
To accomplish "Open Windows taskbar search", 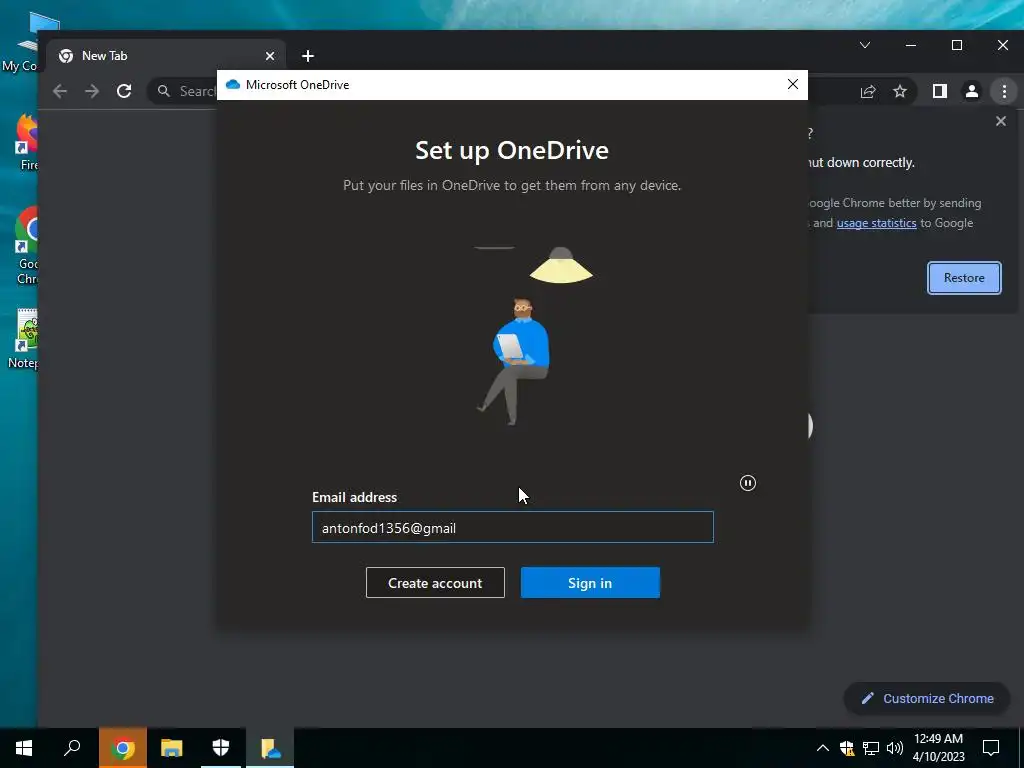I will pyautogui.click(x=72, y=748).
